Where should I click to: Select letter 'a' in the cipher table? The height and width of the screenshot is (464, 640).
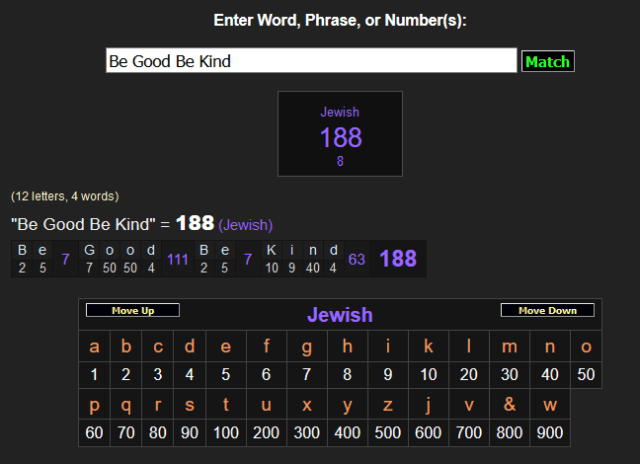[95, 347]
